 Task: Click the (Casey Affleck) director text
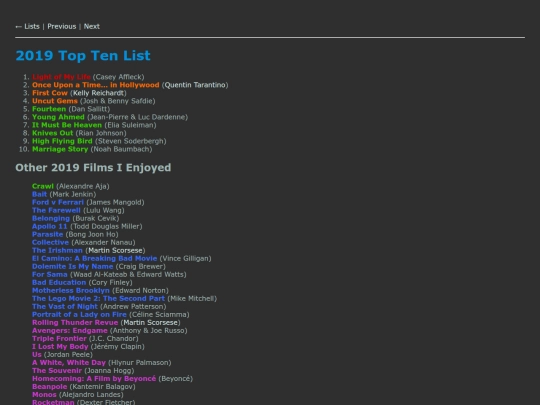[118, 77]
